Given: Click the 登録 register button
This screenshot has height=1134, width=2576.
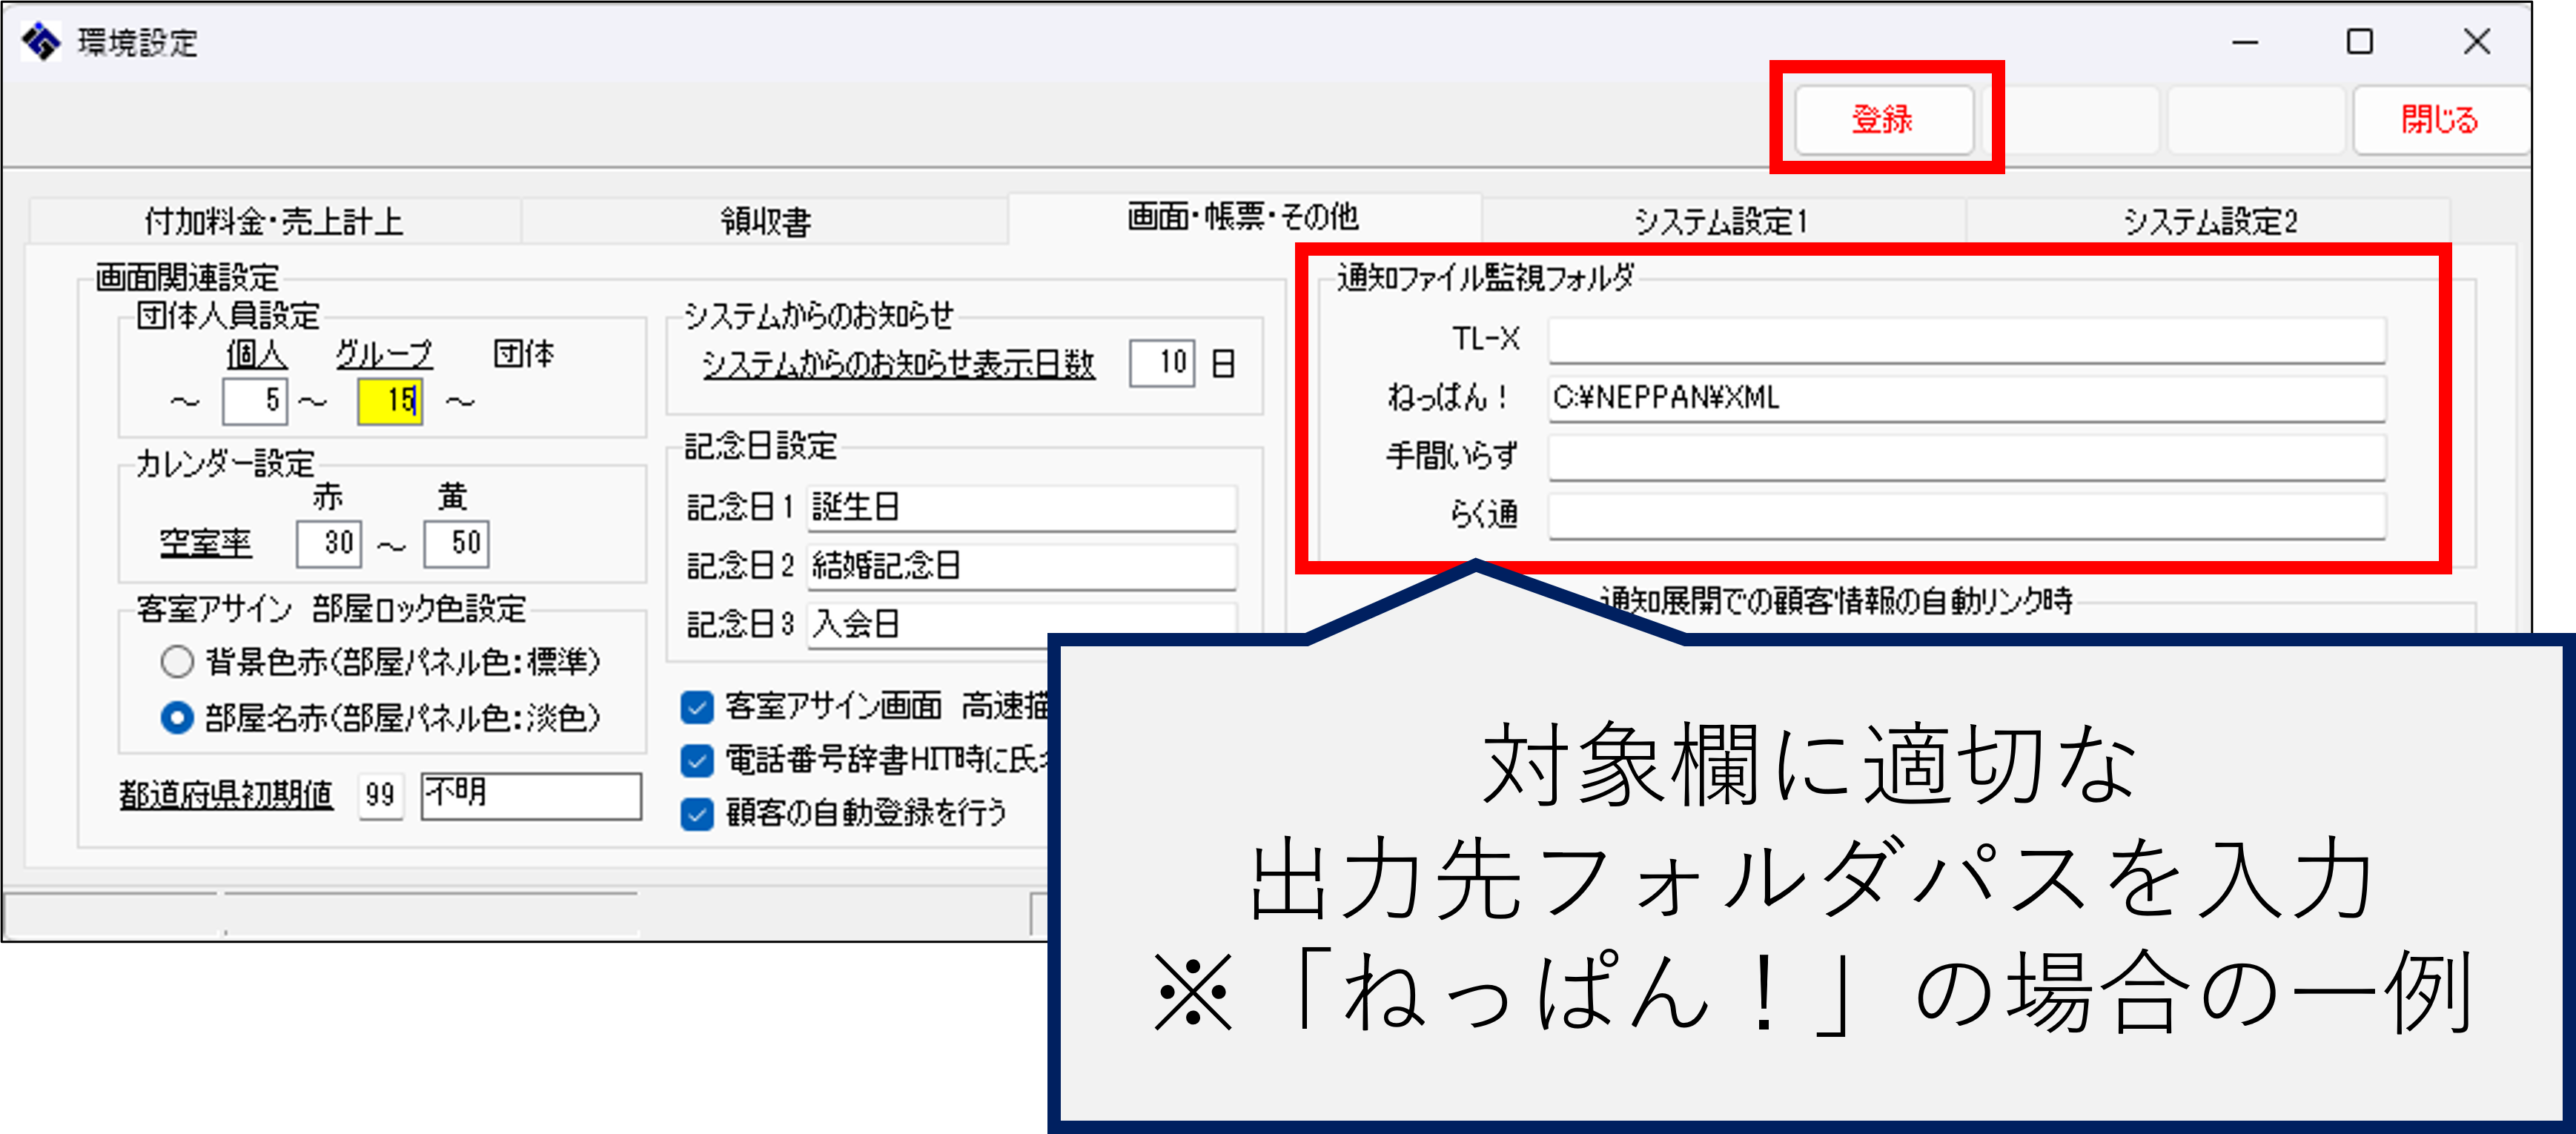Looking at the screenshot, I should [1883, 120].
